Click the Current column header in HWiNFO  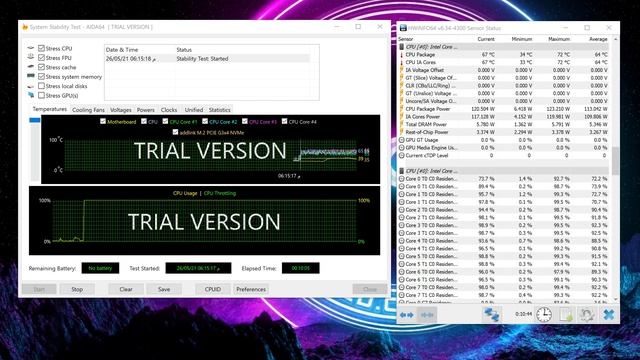[486, 39]
